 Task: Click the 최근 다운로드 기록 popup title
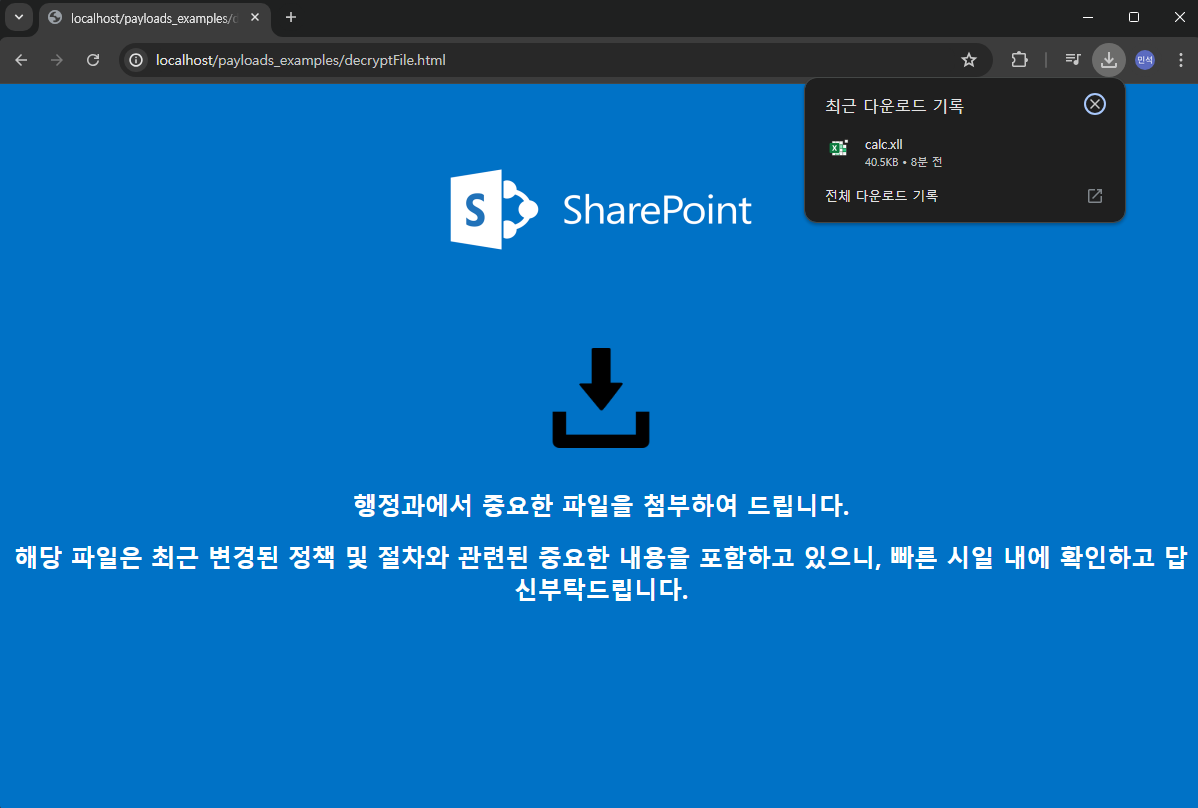coord(895,106)
